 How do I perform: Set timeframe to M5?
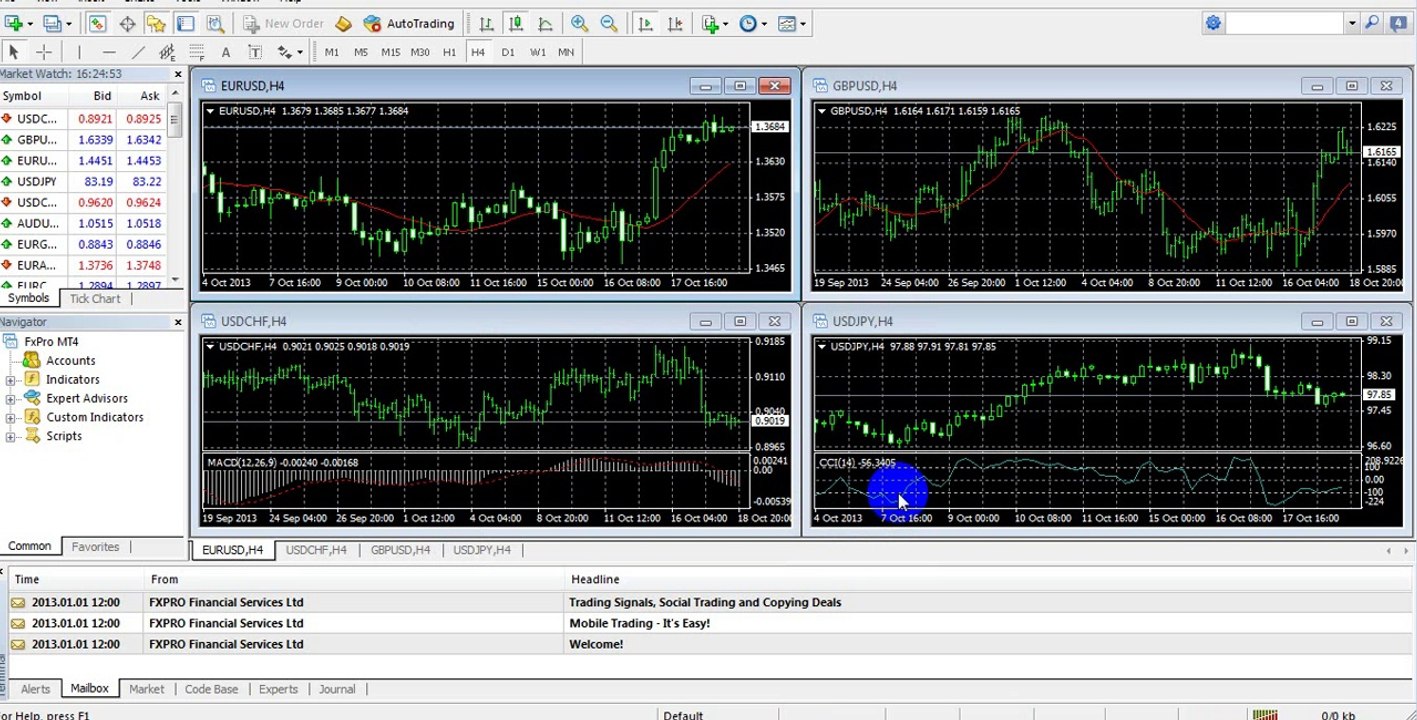pyautogui.click(x=361, y=52)
